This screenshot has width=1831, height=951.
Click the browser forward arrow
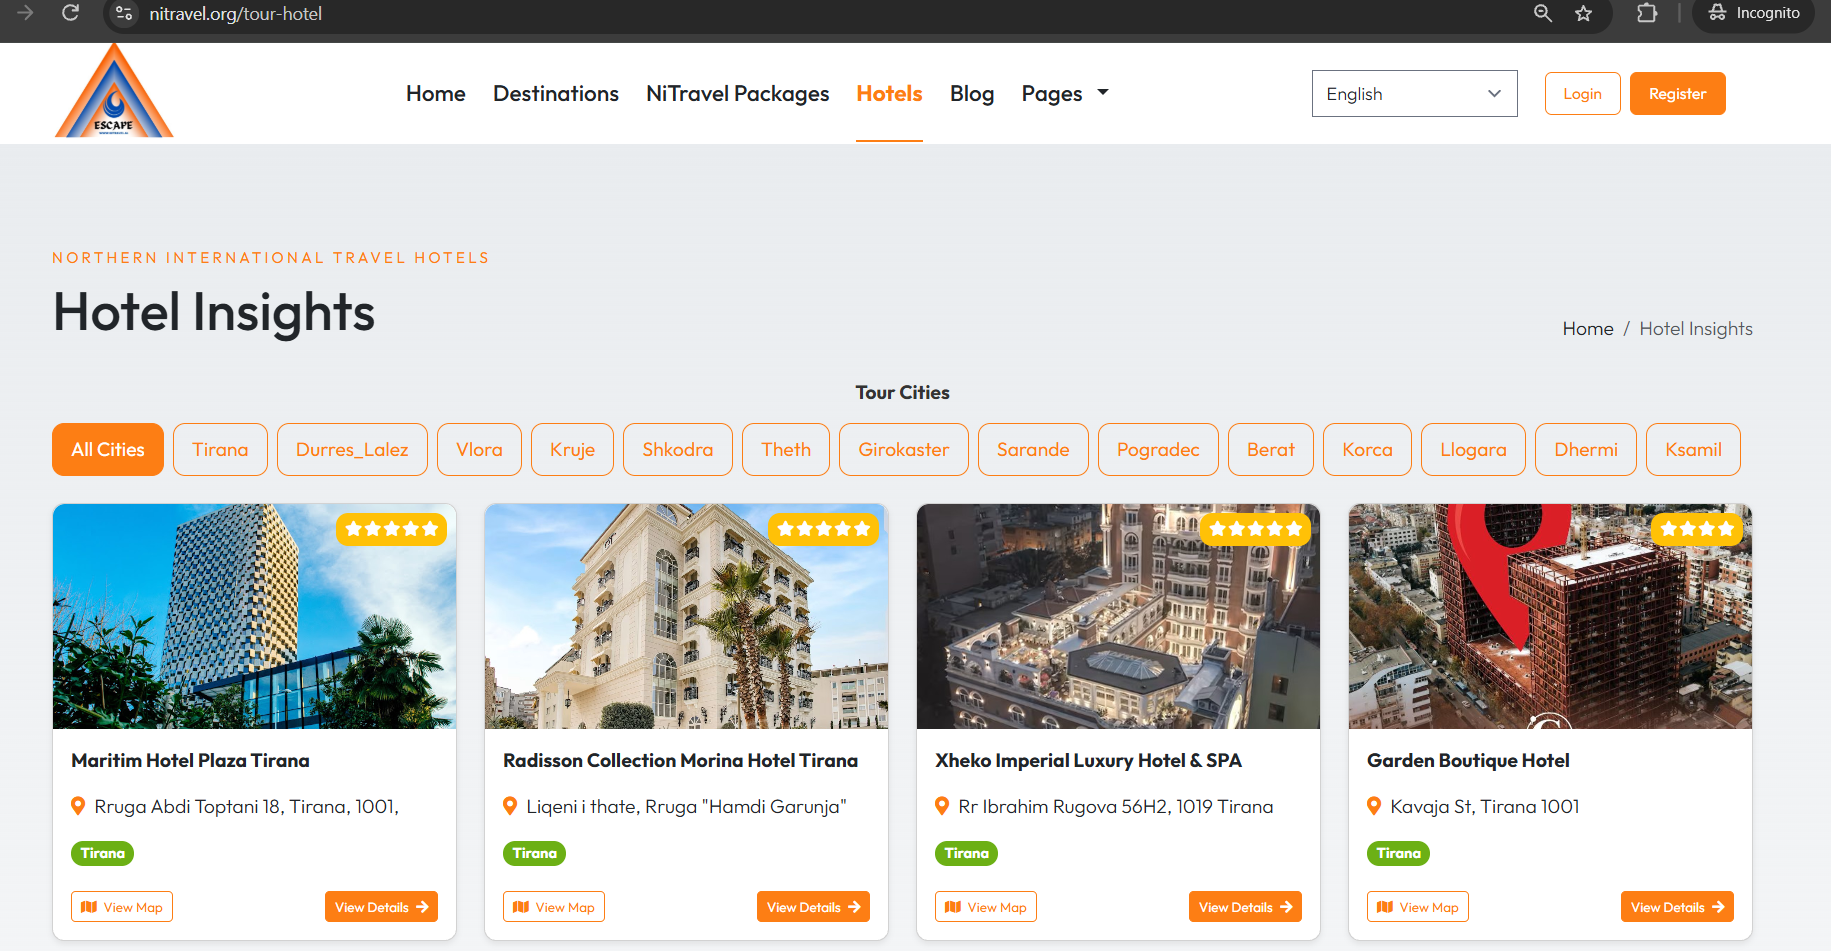click(x=26, y=13)
